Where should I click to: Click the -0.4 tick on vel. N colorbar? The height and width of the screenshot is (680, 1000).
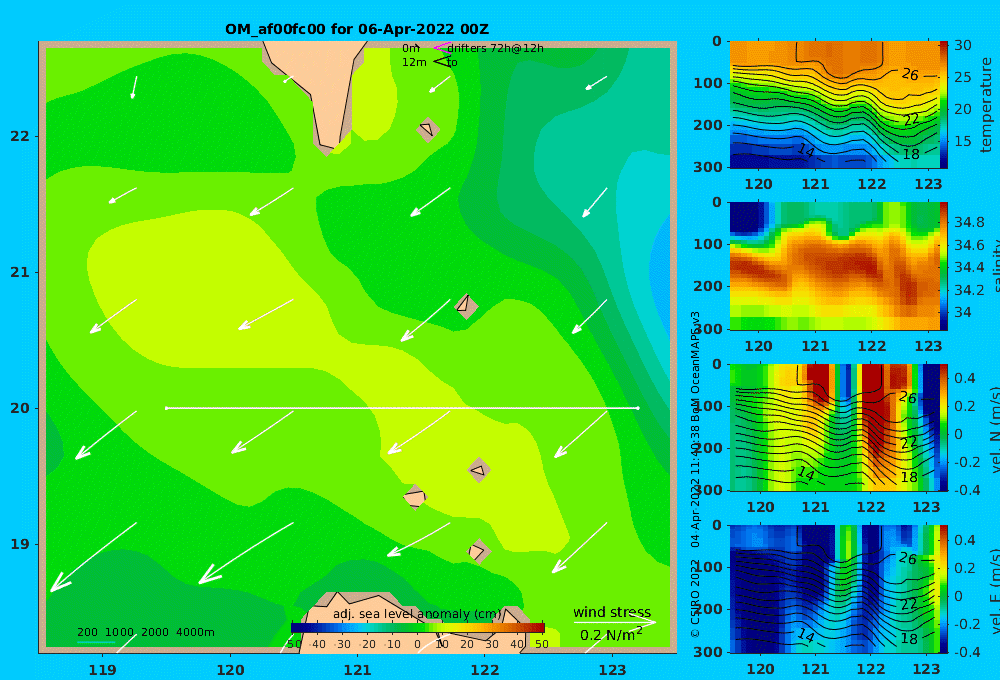(967, 490)
